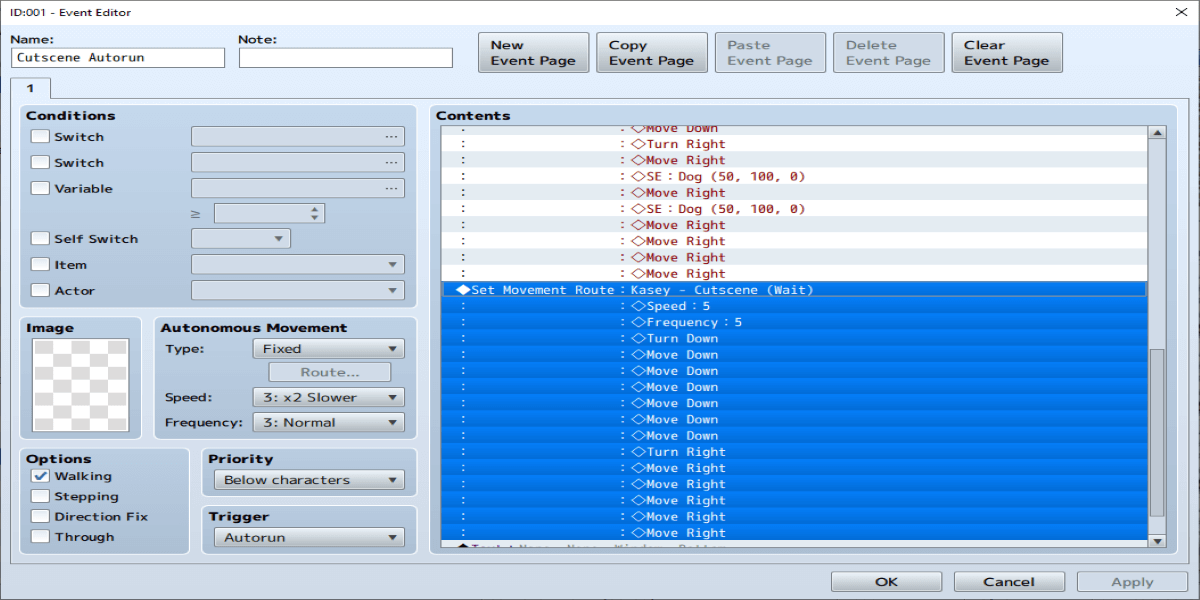The image size is (1200, 600).
Task: Open the Trigger dropdown showing Autorun
Action: click(309, 537)
